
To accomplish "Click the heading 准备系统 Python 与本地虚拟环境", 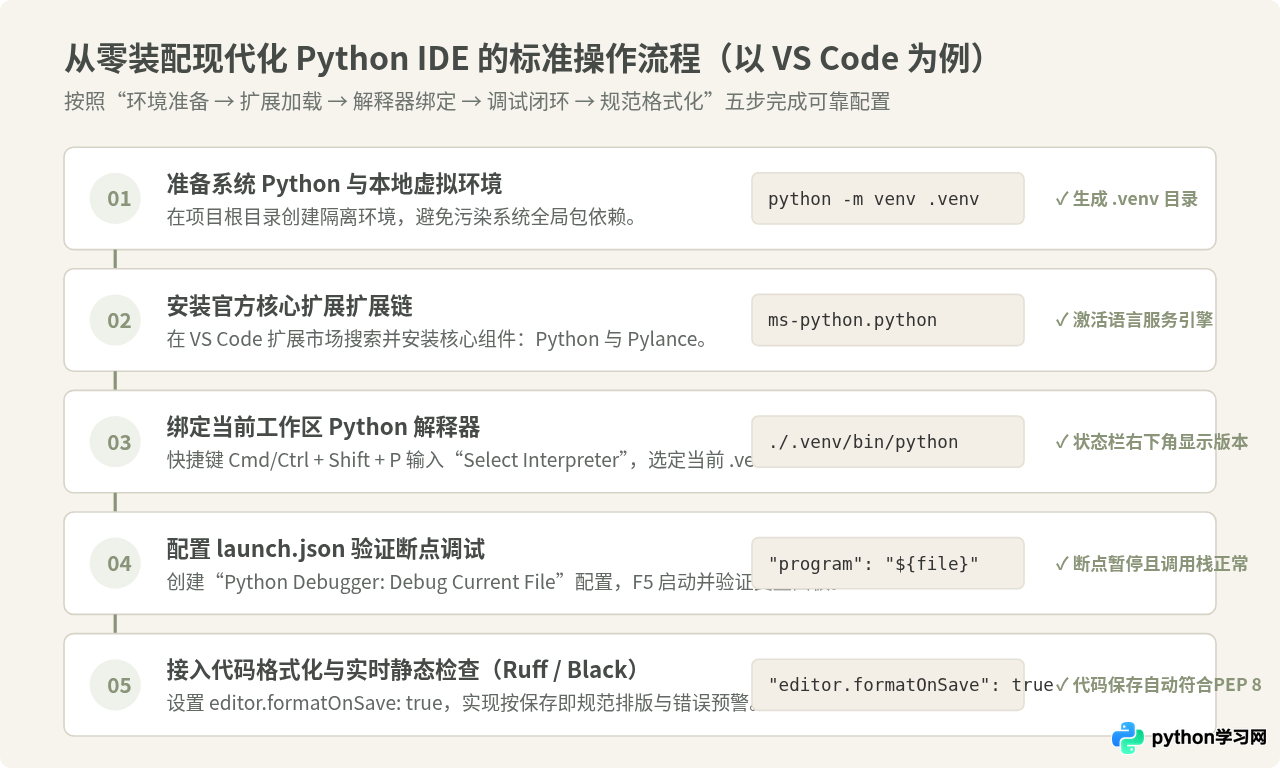I will click(x=334, y=184).
